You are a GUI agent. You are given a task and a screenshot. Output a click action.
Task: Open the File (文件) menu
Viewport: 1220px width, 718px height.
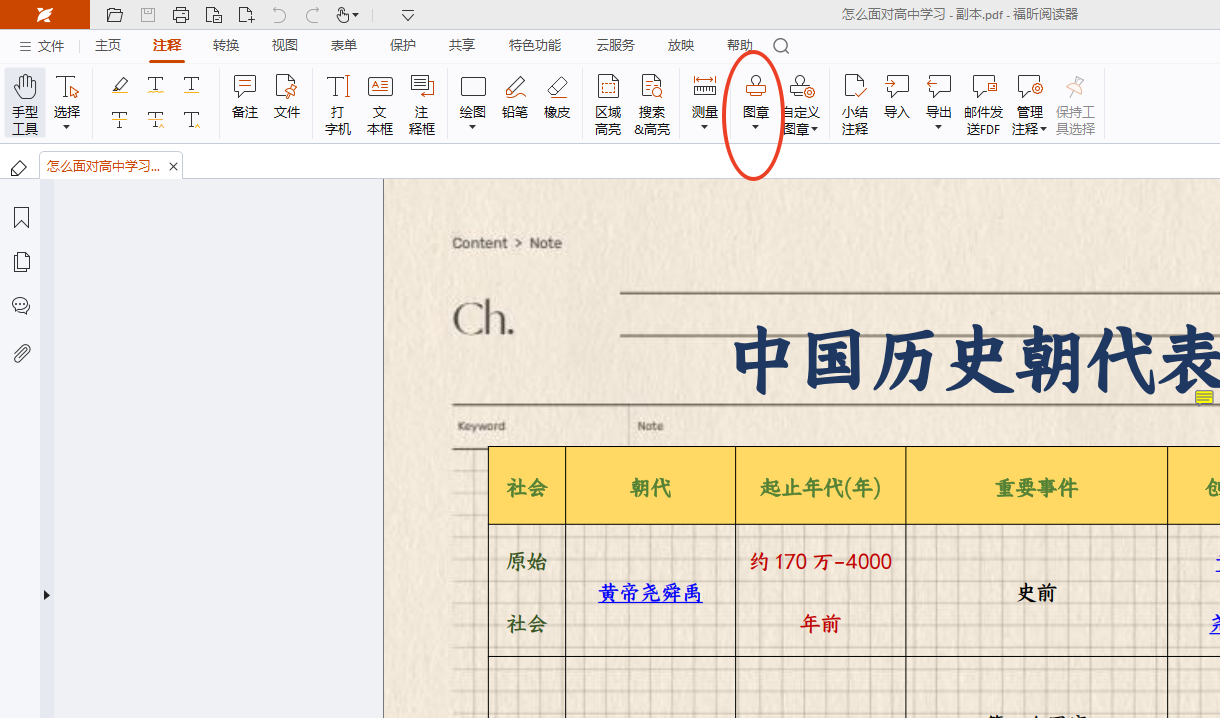[42, 46]
